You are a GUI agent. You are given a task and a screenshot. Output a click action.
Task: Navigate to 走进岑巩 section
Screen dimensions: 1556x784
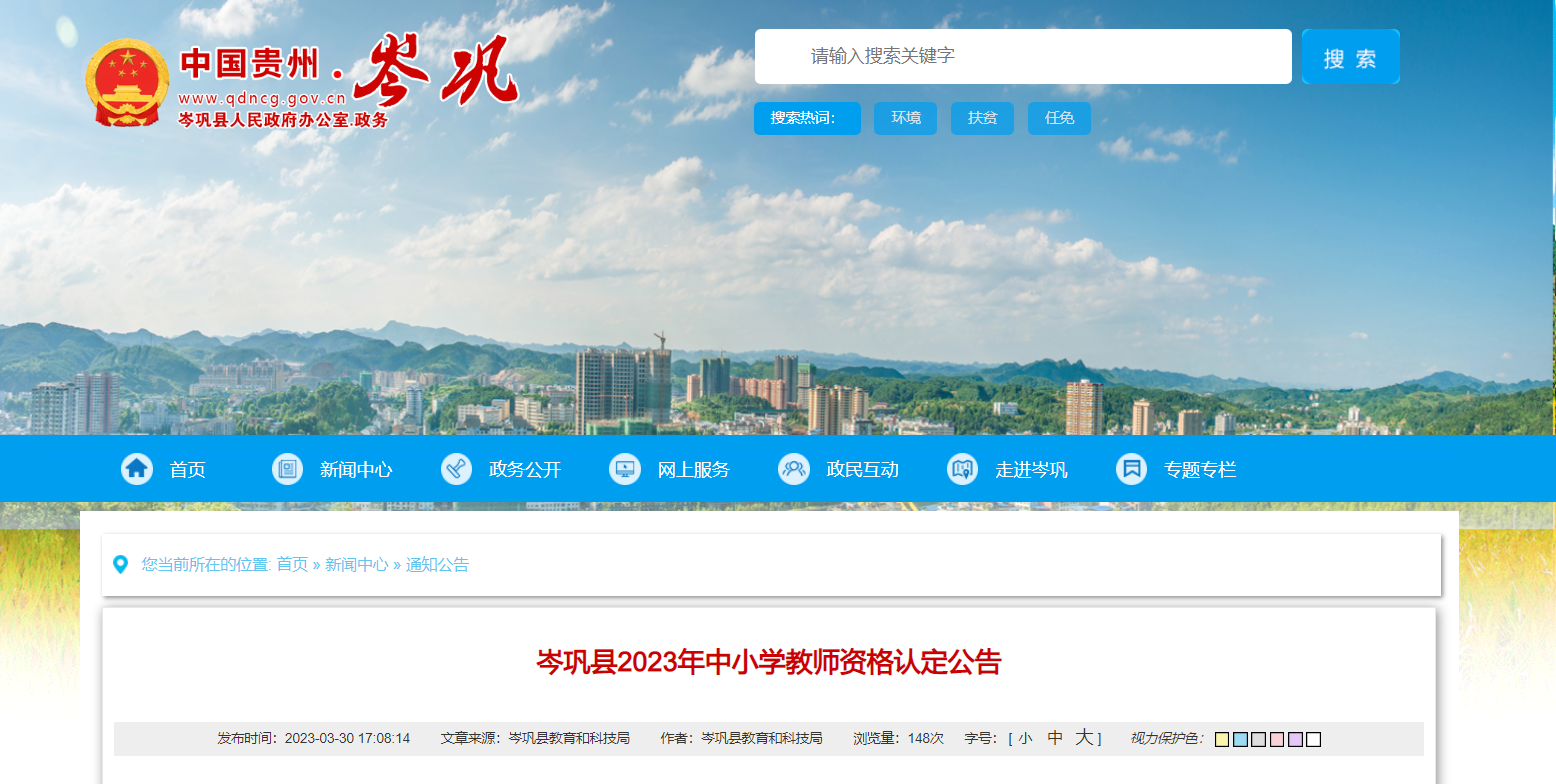[1032, 470]
